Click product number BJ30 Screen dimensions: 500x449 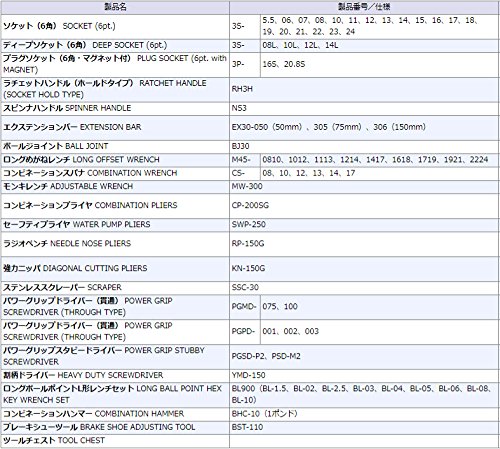click(364, 146)
